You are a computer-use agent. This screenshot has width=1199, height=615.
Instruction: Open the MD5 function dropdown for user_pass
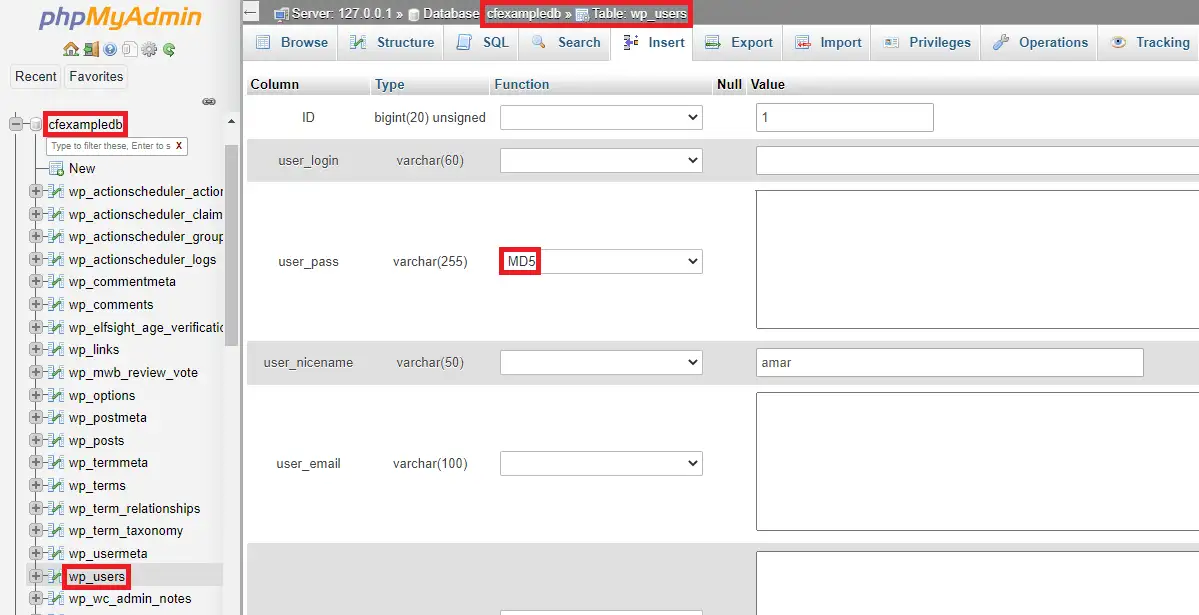pyautogui.click(x=601, y=262)
